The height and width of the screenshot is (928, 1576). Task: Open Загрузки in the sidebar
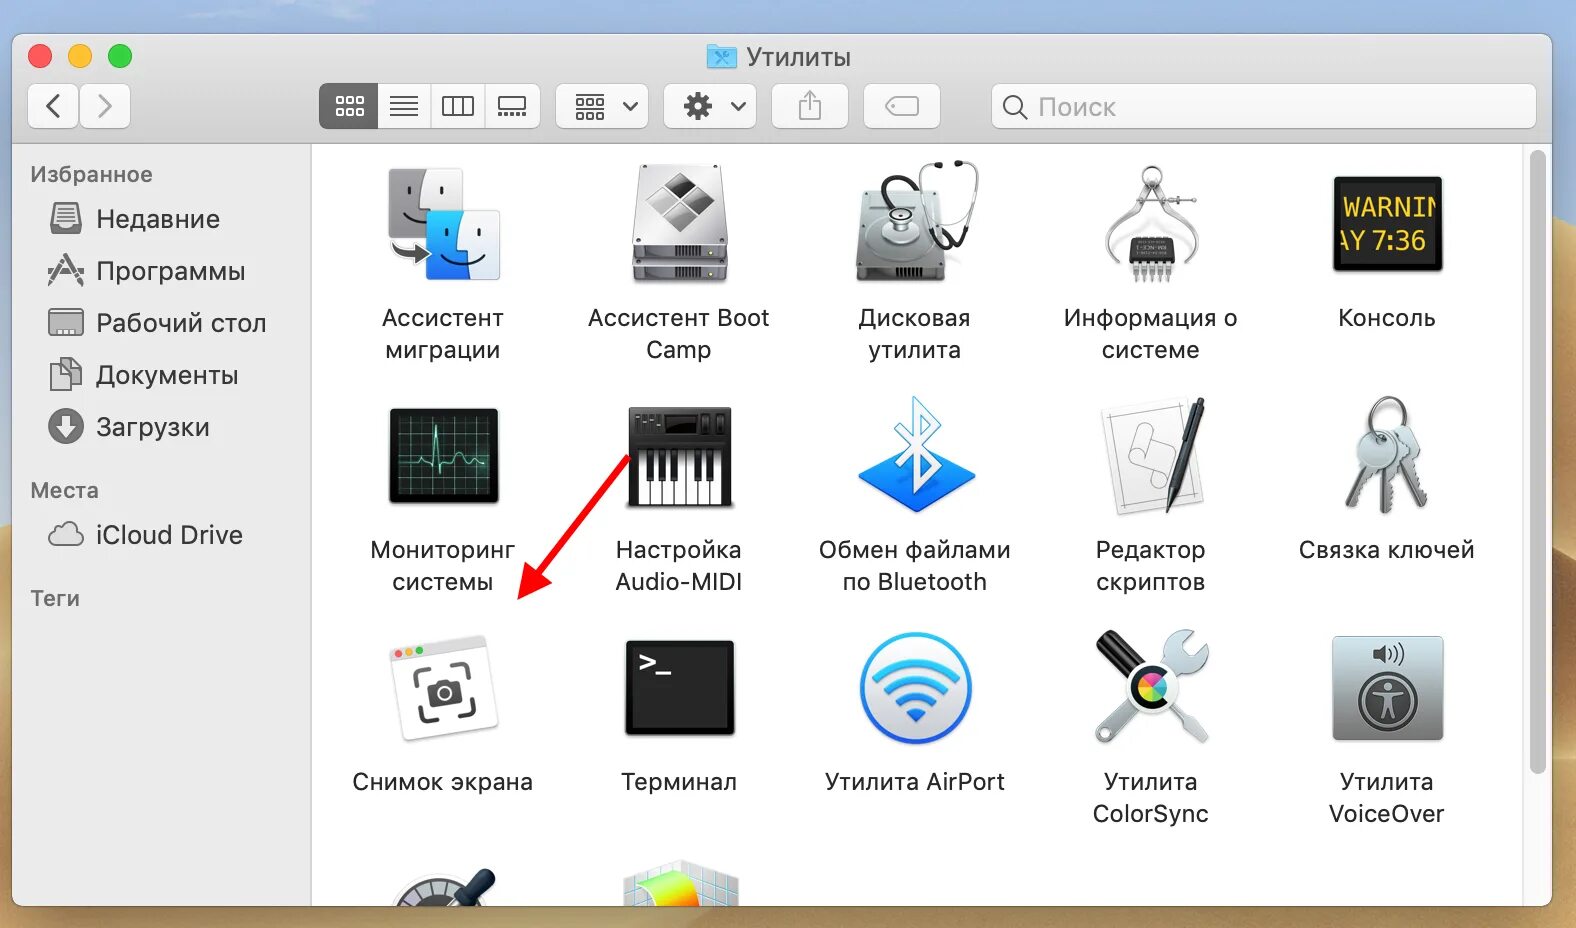pyautogui.click(x=158, y=427)
